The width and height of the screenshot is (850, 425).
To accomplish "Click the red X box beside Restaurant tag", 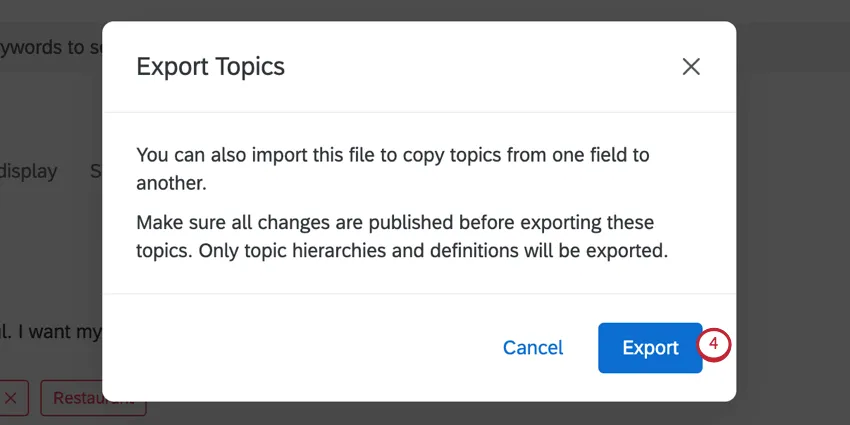I will point(11,398).
